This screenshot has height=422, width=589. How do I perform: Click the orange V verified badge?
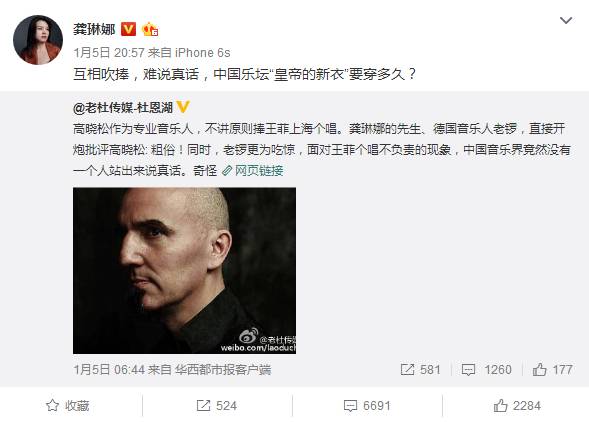pyautogui.click(x=128, y=29)
